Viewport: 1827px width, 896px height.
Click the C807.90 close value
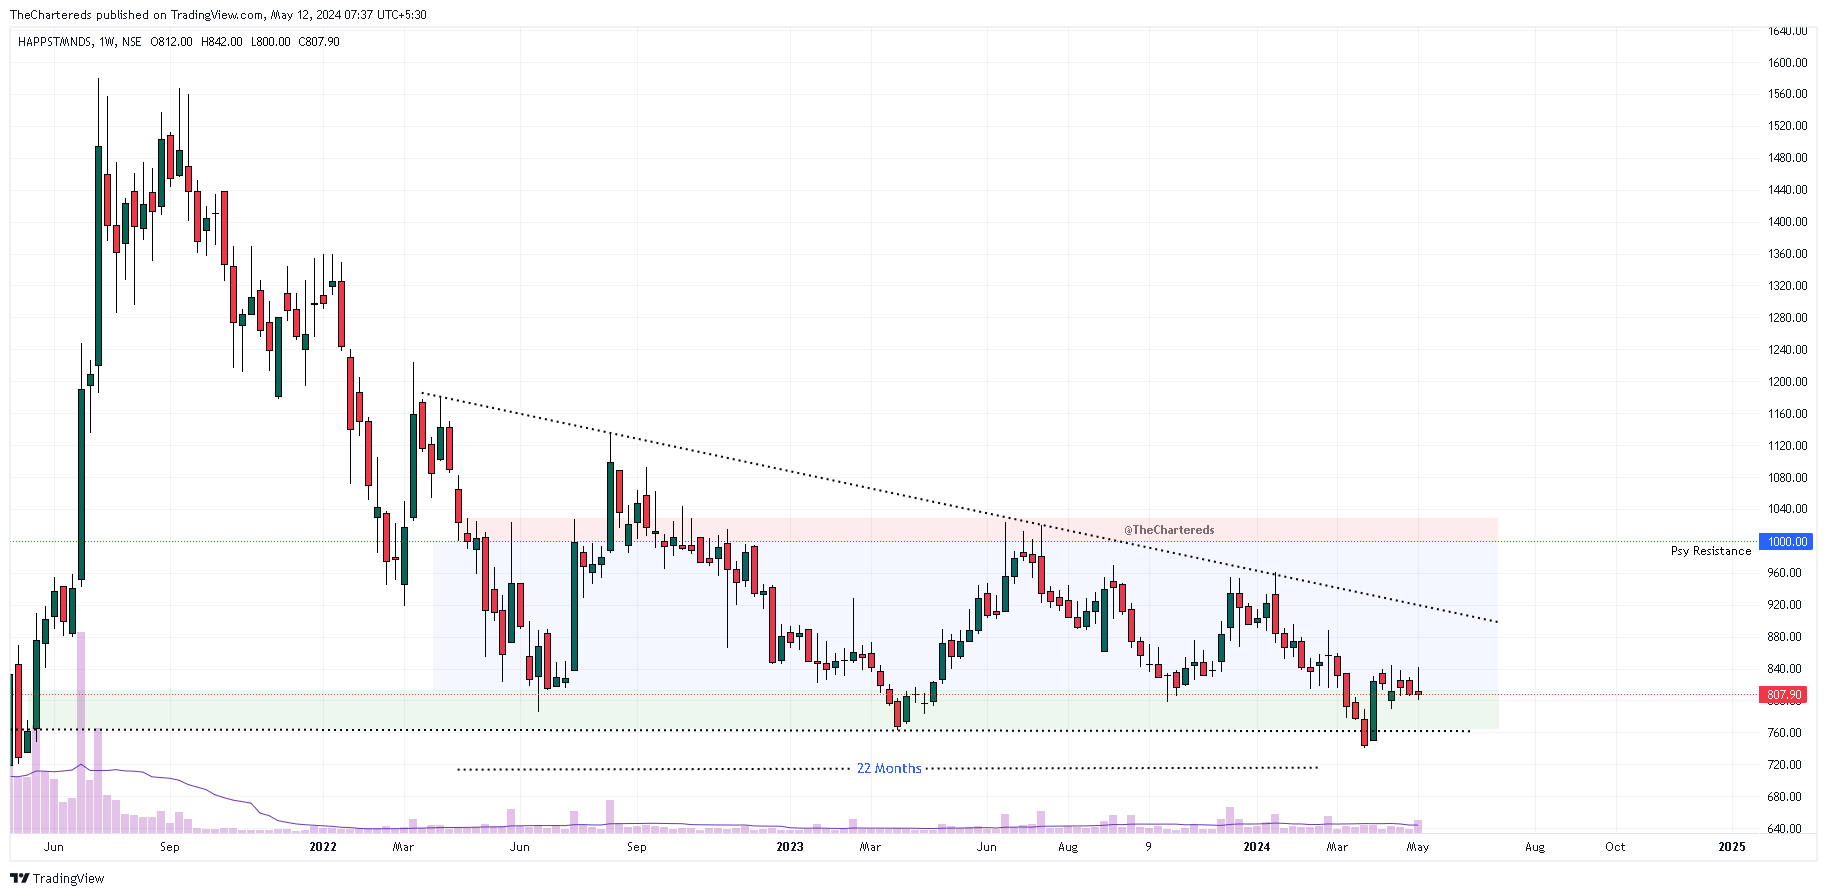click(319, 42)
